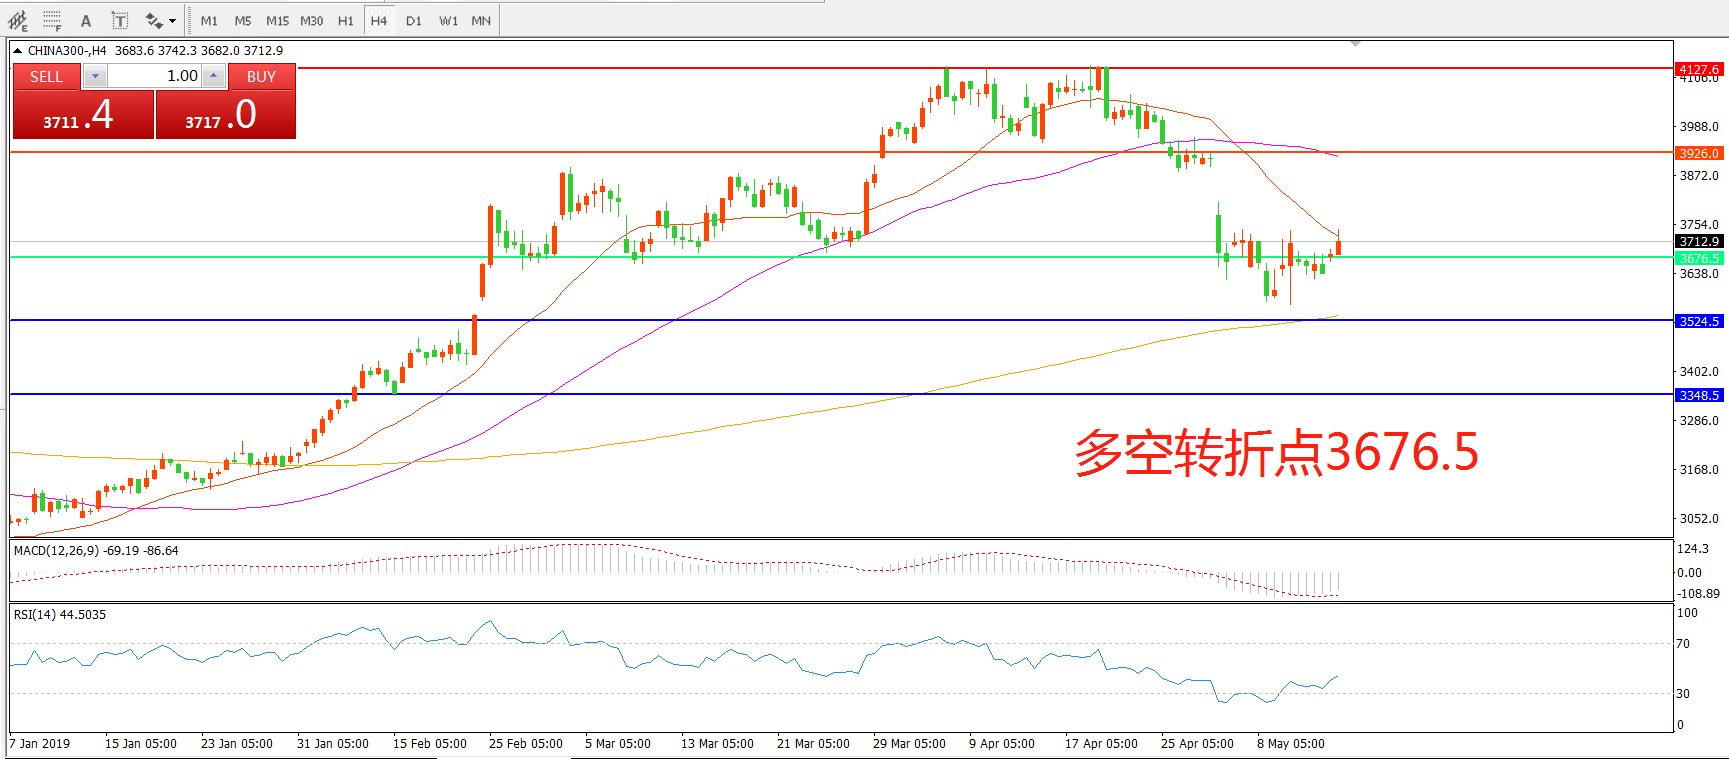
Task: Switch chart to M15 timeframe
Action: click(277, 20)
